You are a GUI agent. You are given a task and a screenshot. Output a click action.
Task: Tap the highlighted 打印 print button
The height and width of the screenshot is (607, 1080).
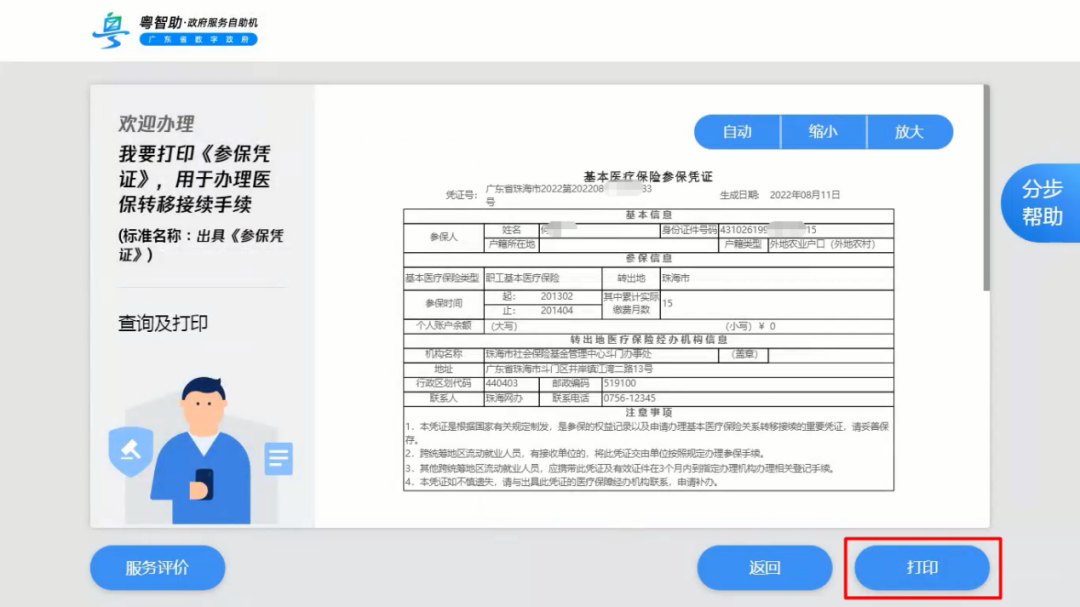[x=920, y=566]
